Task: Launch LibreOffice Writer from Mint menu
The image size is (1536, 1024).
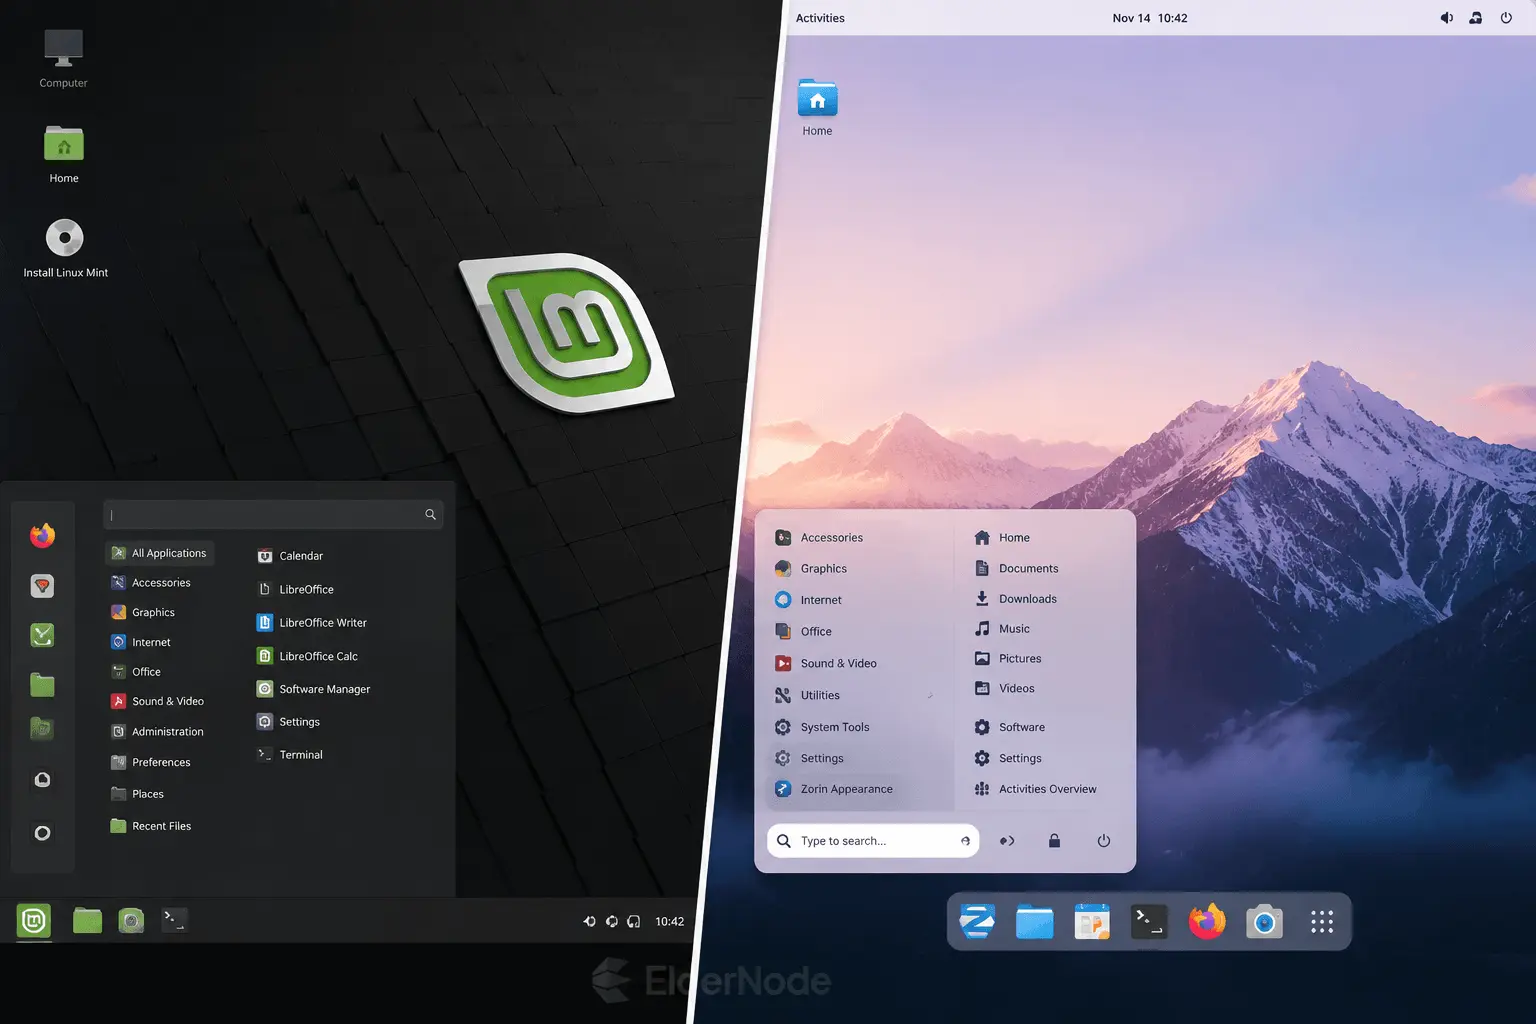Action: 312,623
